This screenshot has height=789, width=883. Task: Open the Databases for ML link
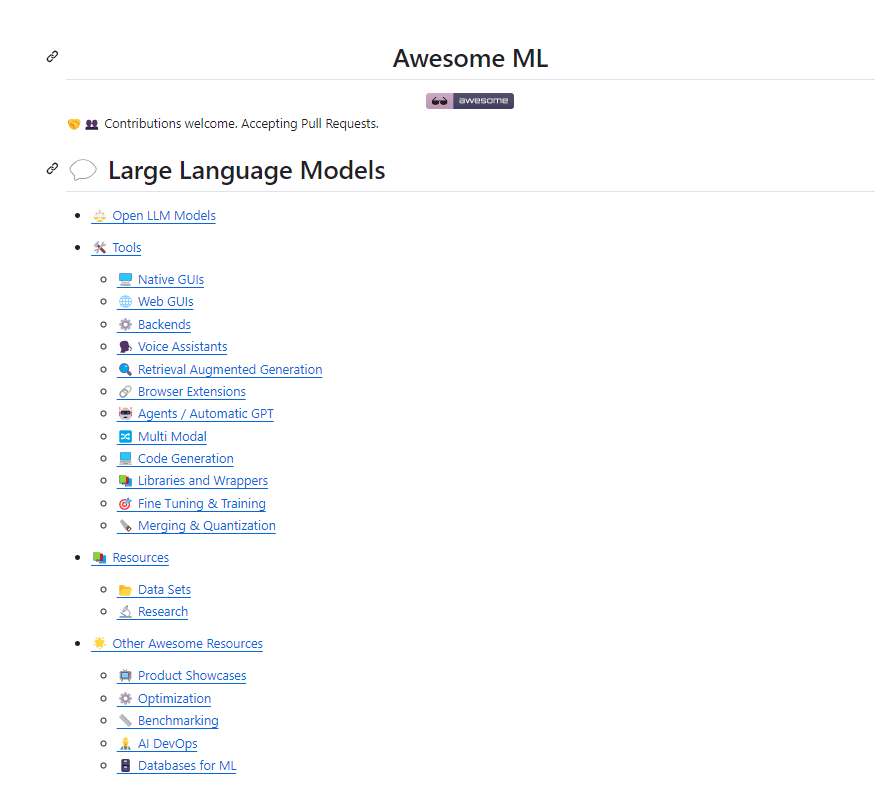pyautogui.click(x=186, y=765)
